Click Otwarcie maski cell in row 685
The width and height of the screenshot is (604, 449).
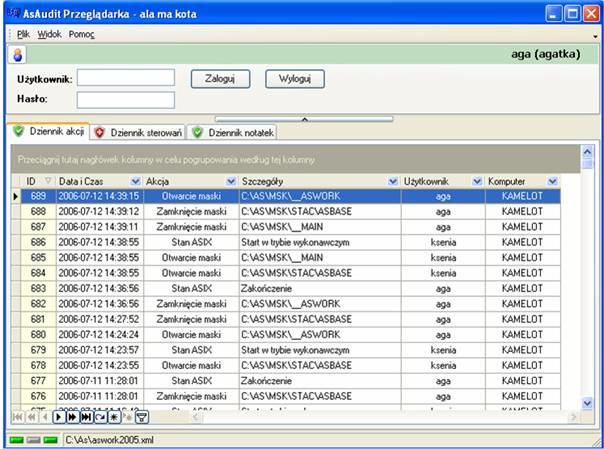pyautogui.click(x=191, y=258)
